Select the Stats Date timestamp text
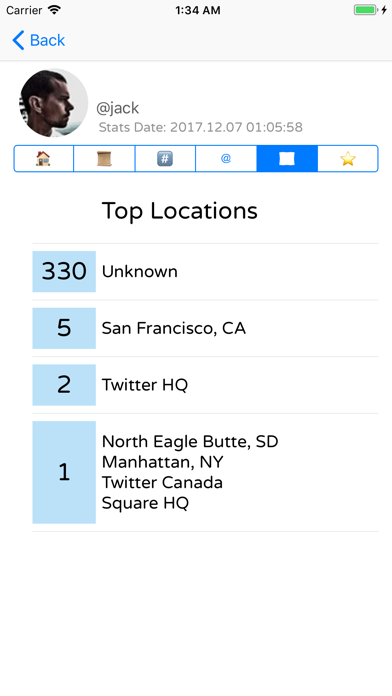Image resolution: width=392 pixels, height=696 pixels. pyautogui.click(x=201, y=127)
